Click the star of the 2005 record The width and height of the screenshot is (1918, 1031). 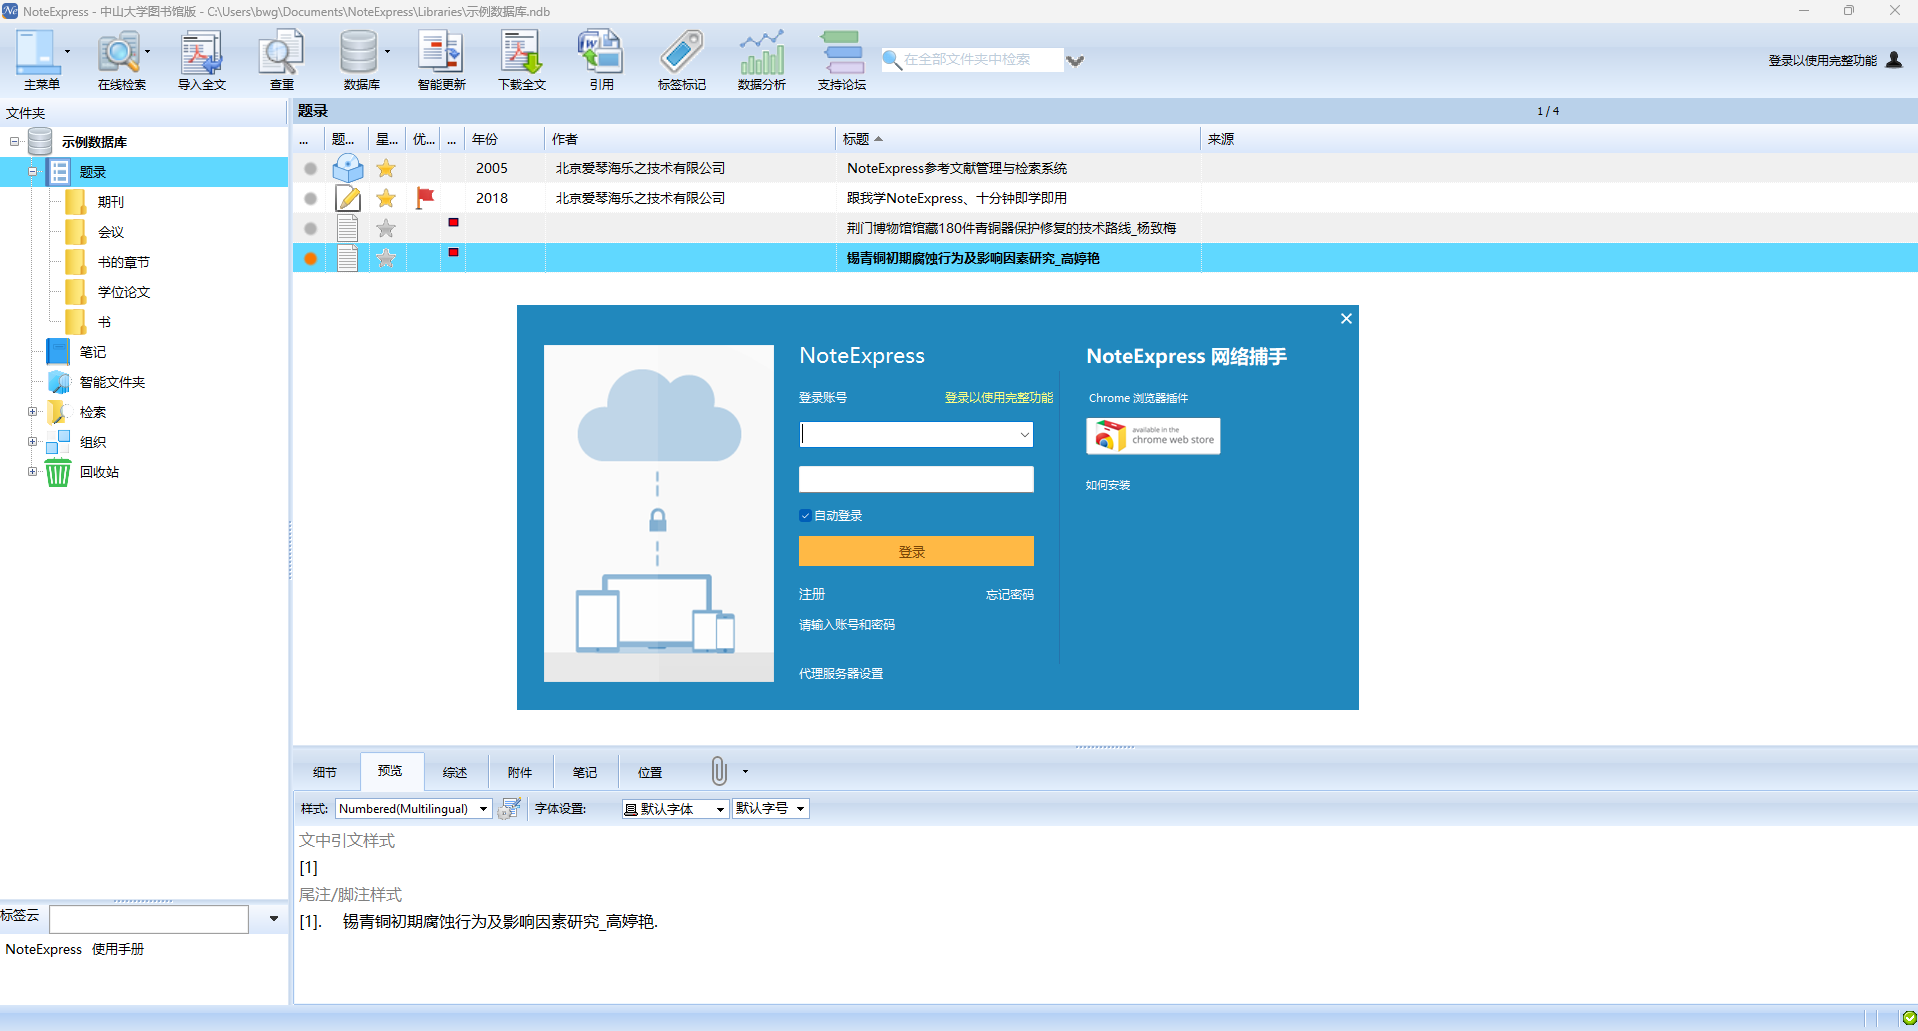pyautogui.click(x=386, y=168)
